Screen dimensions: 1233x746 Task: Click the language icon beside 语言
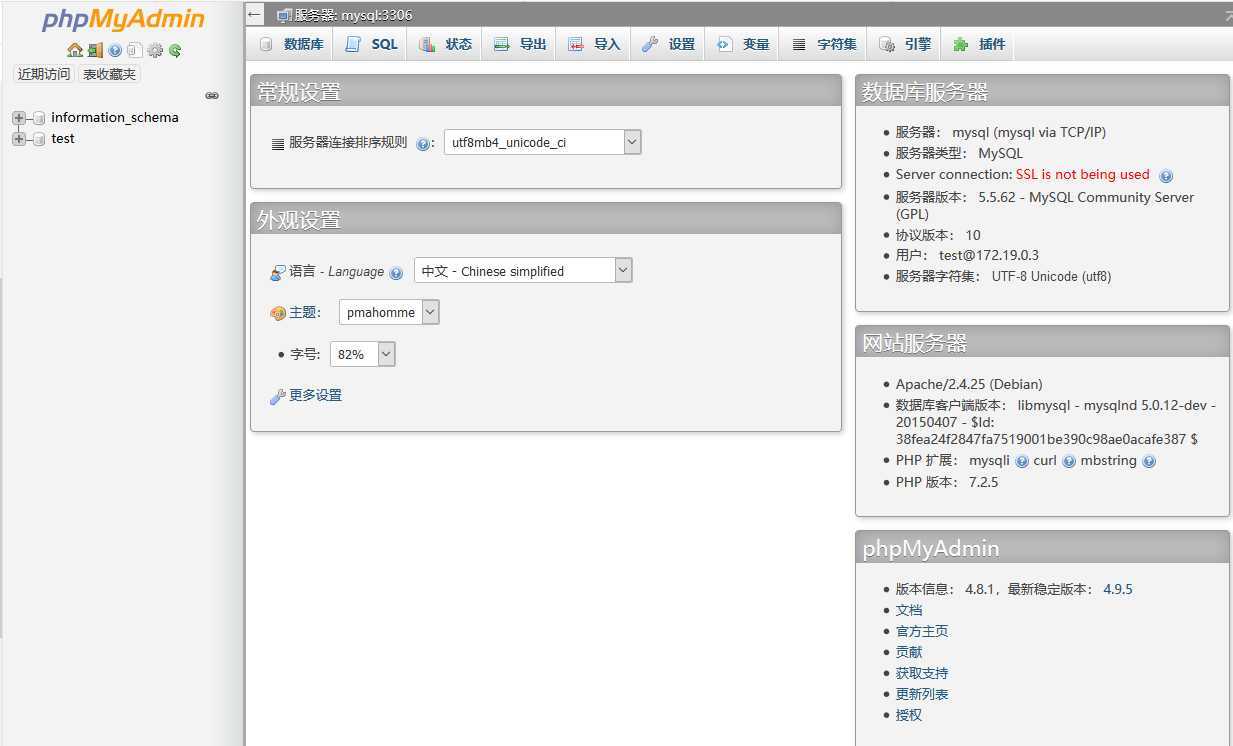pyautogui.click(x=278, y=272)
